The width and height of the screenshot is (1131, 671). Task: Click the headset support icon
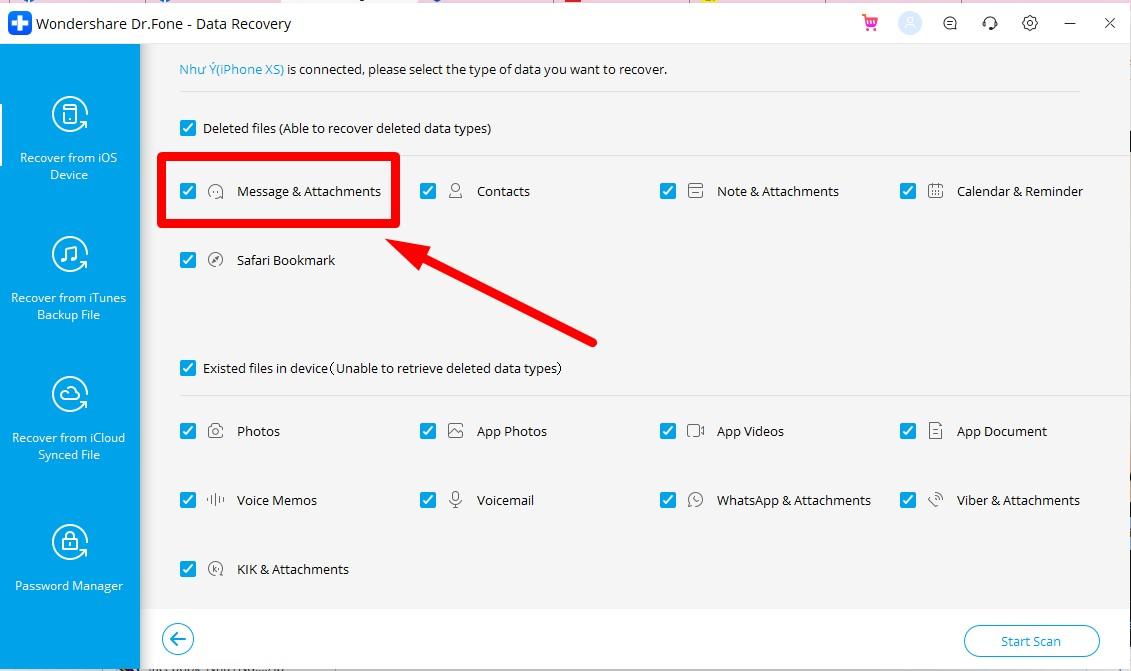[x=990, y=23]
